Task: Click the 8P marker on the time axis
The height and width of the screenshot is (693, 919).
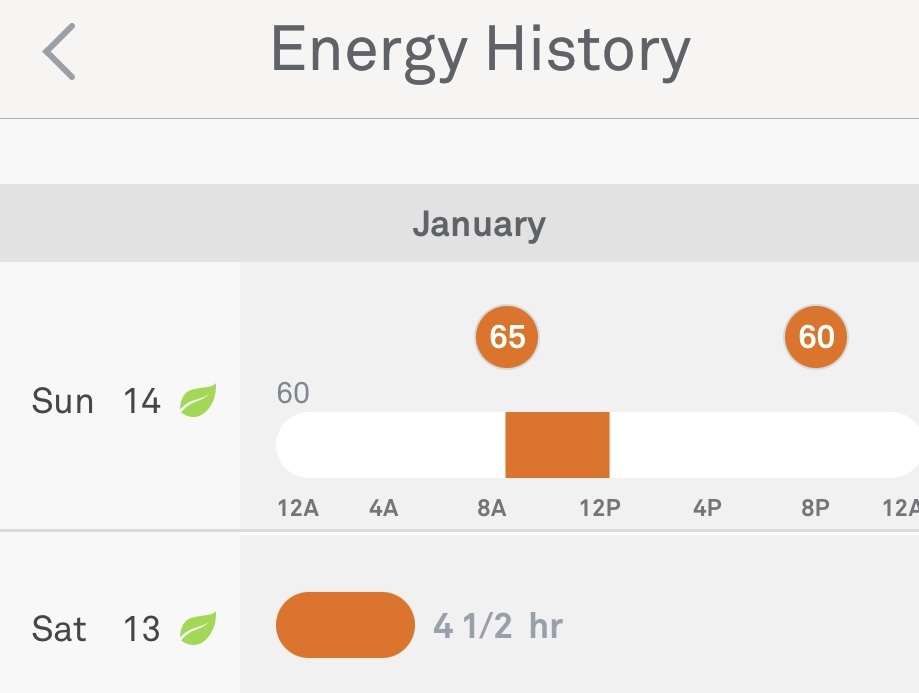Action: tap(815, 508)
